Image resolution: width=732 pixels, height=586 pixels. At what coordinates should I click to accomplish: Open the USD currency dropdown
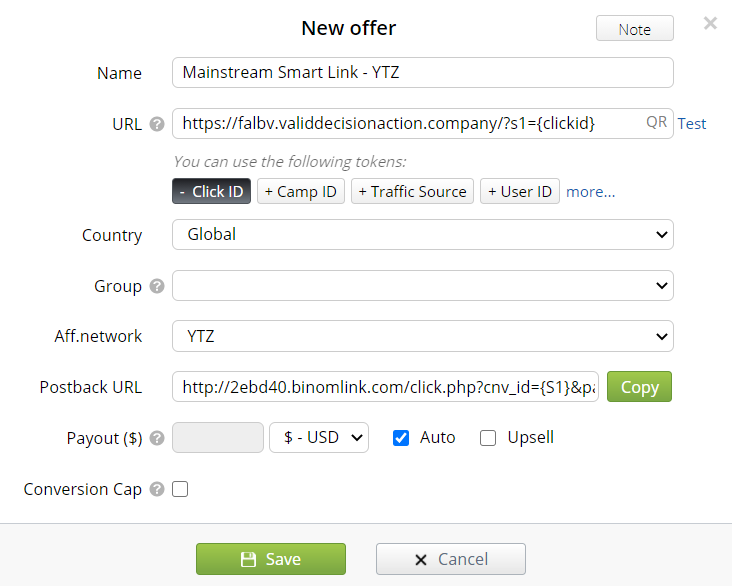319,437
